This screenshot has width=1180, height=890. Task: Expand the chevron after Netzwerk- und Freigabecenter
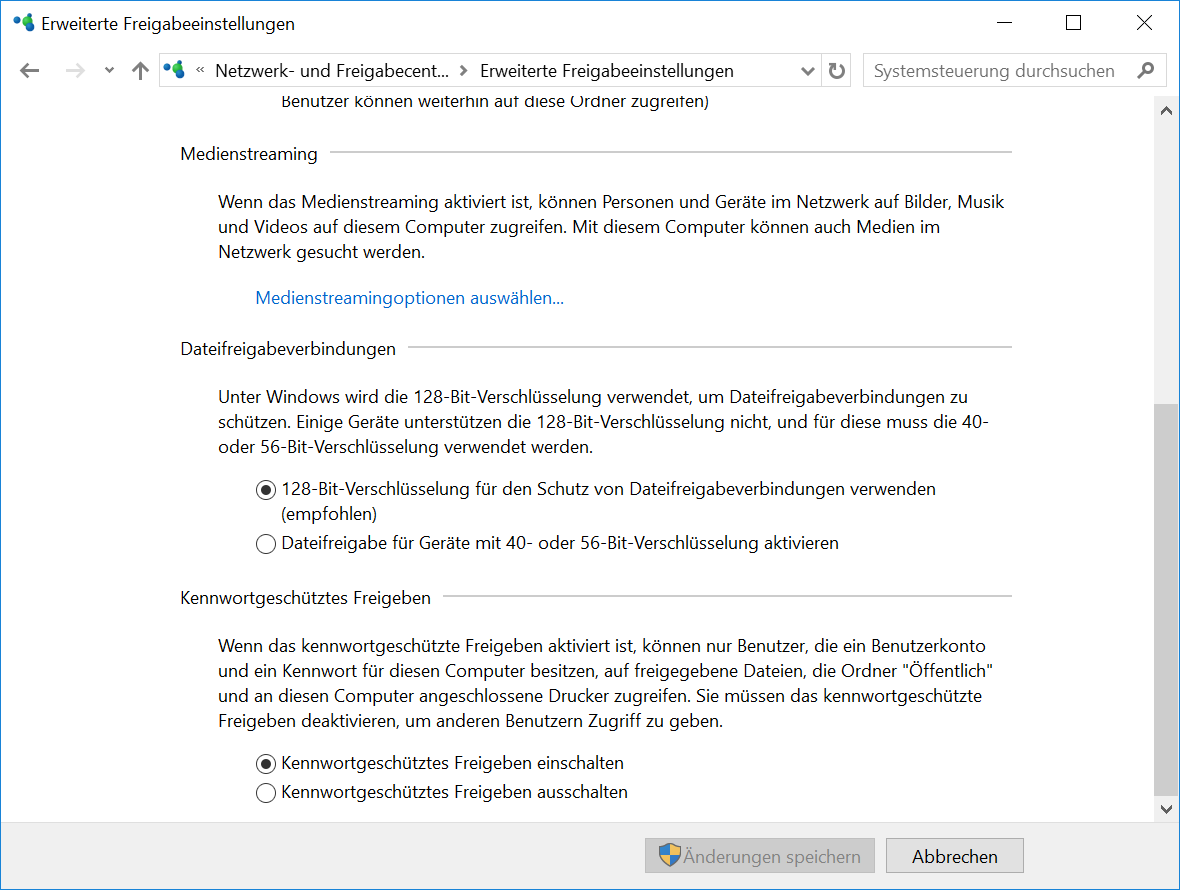[464, 71]
